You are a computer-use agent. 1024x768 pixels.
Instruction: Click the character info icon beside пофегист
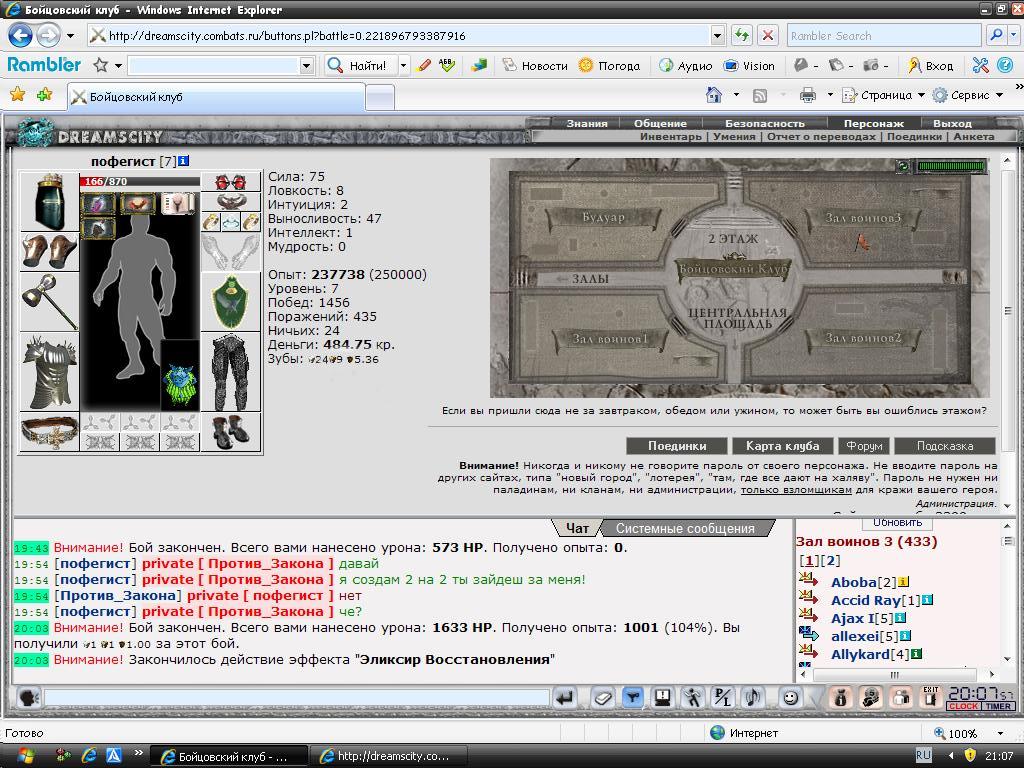click(184, 161)
